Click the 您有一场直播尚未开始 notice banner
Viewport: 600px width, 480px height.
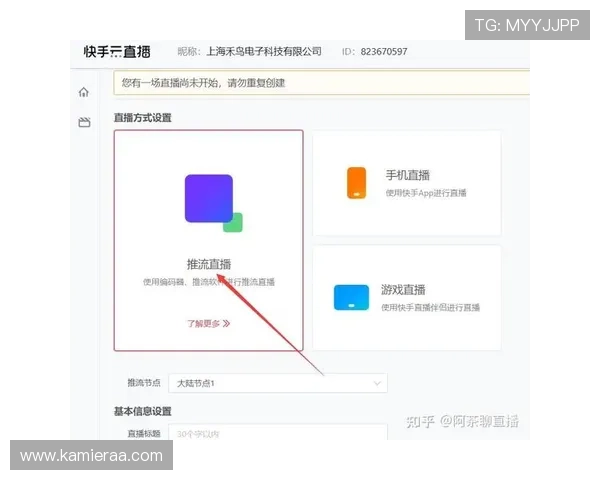pyautogui.click(x=322, y=83)
